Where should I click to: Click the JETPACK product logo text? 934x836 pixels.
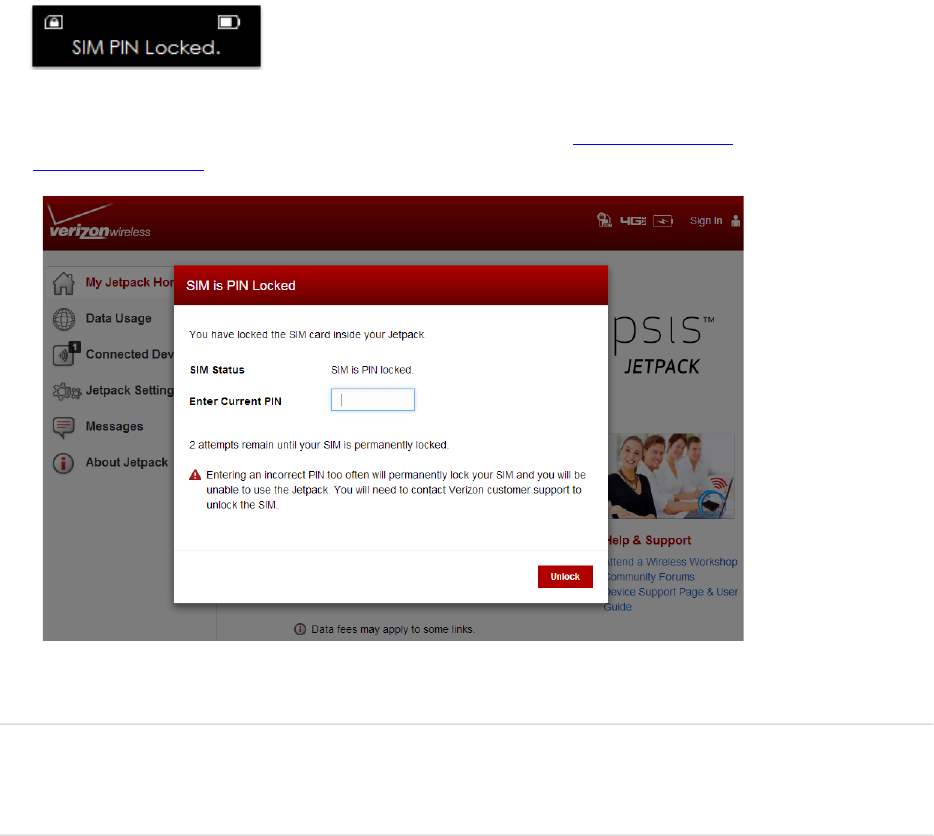662,366
